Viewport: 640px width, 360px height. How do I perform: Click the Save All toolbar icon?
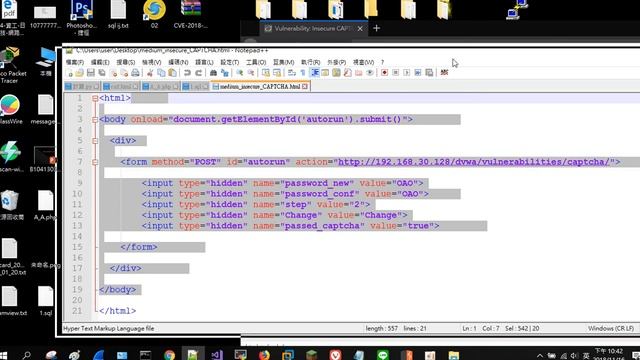[x=102, y=73]
